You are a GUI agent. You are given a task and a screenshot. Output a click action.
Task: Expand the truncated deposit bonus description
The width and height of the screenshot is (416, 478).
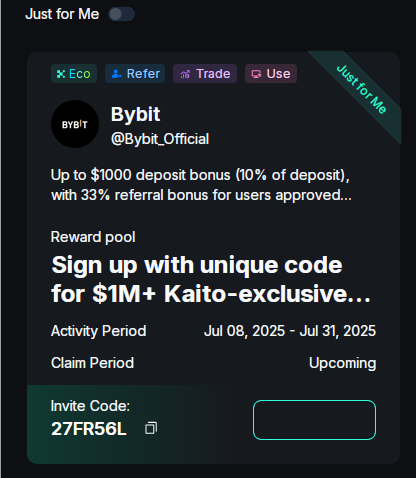pos(201,185)
